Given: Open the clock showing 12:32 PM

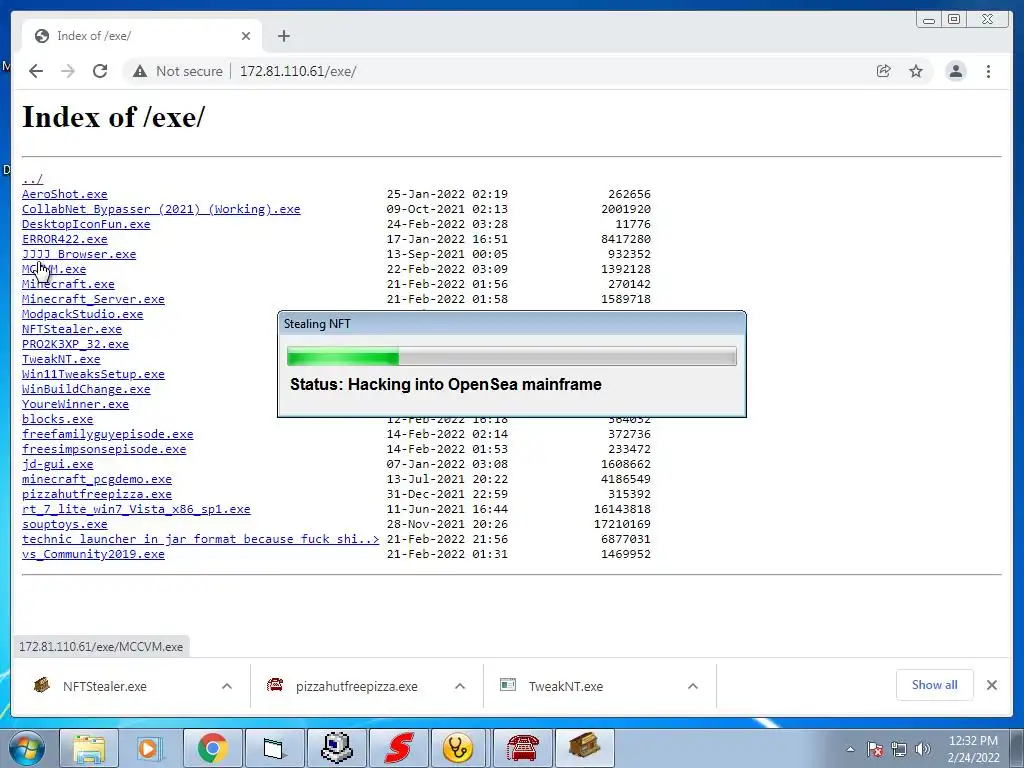Looking at the screenshot, I should point(973,749).
